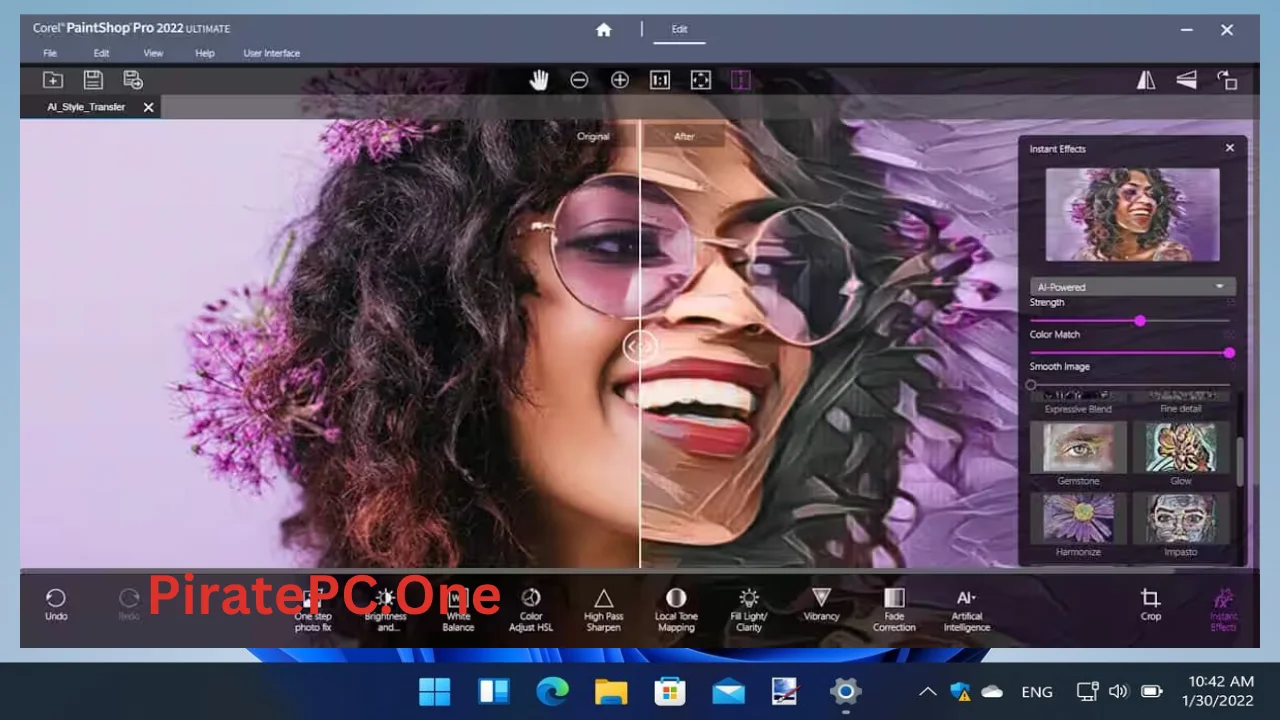Open Local Tone Mapping tool
Image resolution: width=1280 pixels, height=720 pixels.
[676, 608]
